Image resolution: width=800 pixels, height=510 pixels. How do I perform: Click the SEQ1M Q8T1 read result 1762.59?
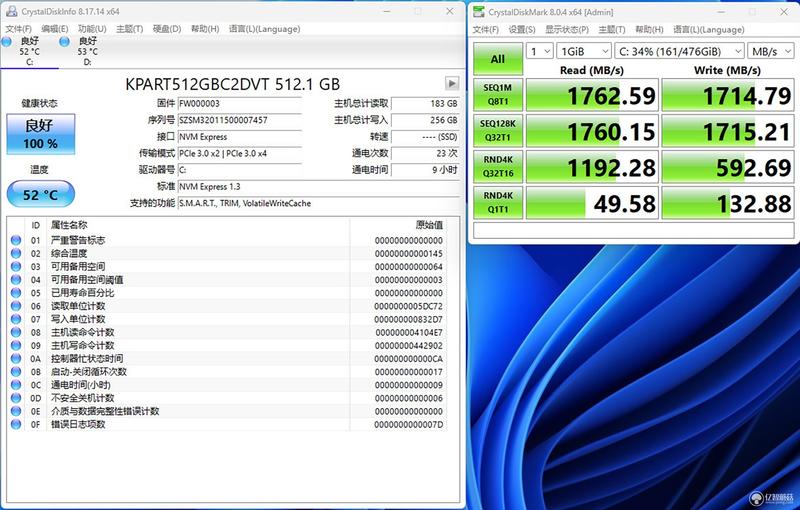(x=592, y=95)
